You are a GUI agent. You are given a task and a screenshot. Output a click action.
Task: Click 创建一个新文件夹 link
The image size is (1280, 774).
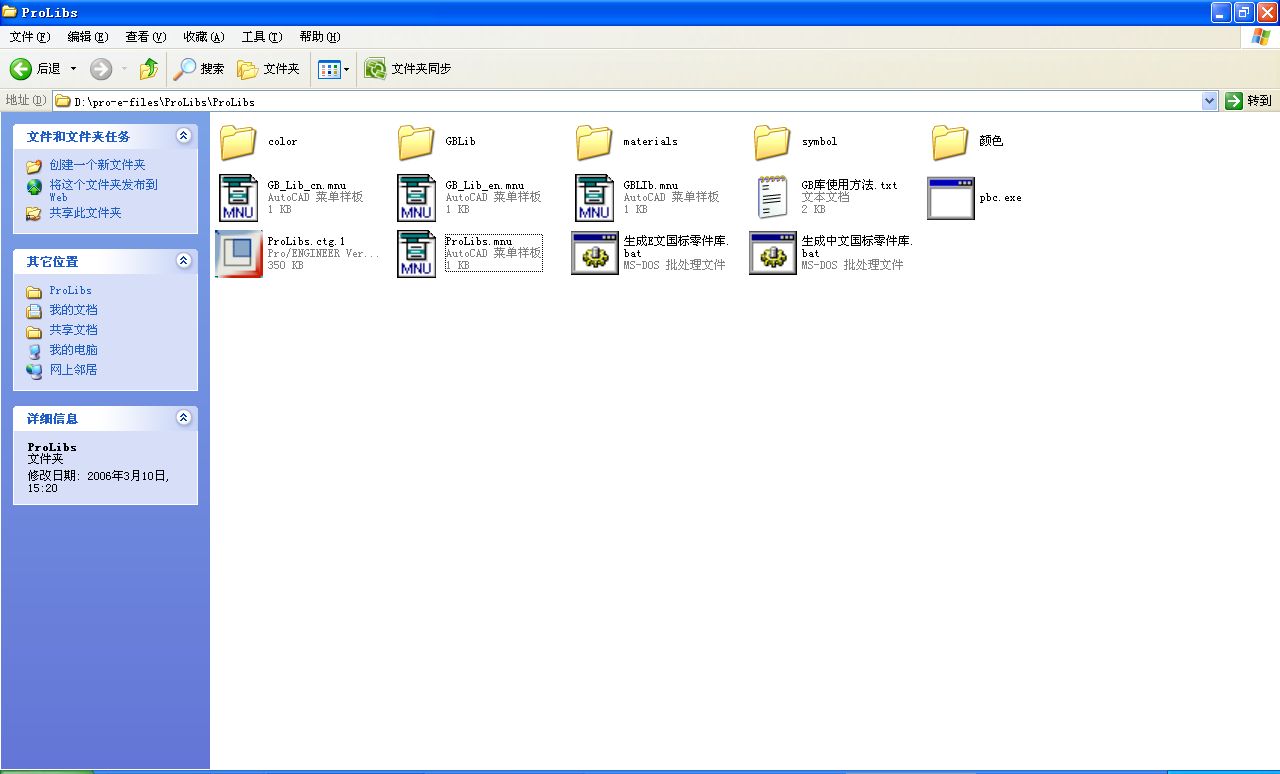click(97, 165)
